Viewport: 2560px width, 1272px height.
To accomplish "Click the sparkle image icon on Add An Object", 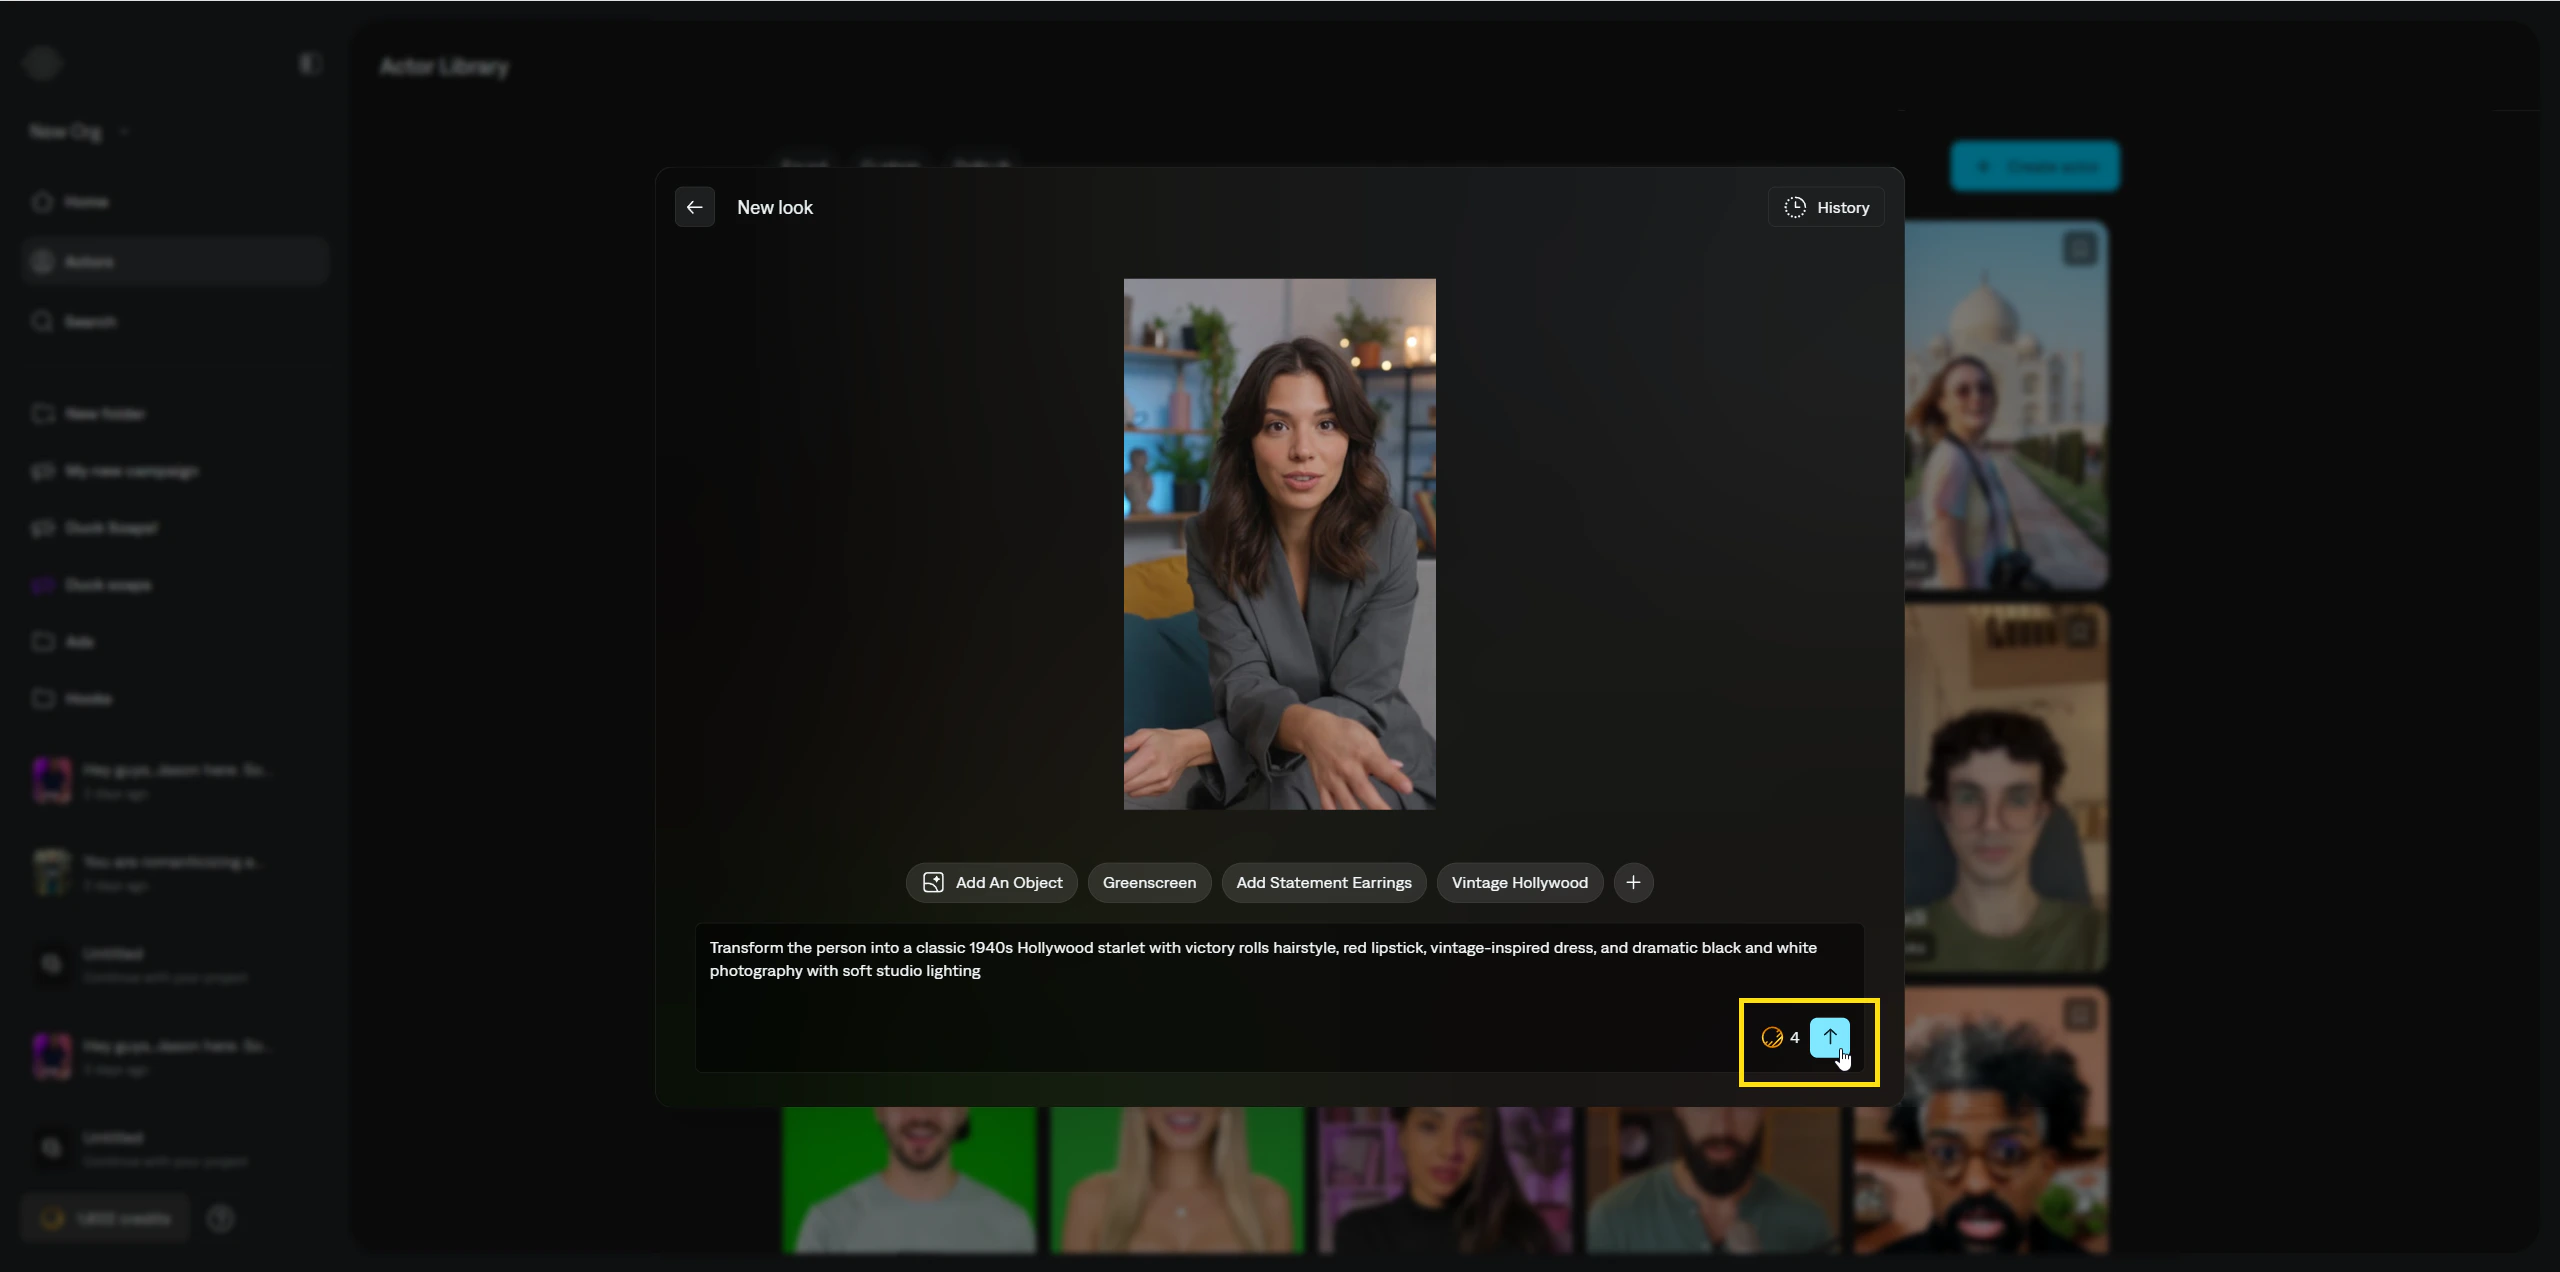I will (933, 882).
